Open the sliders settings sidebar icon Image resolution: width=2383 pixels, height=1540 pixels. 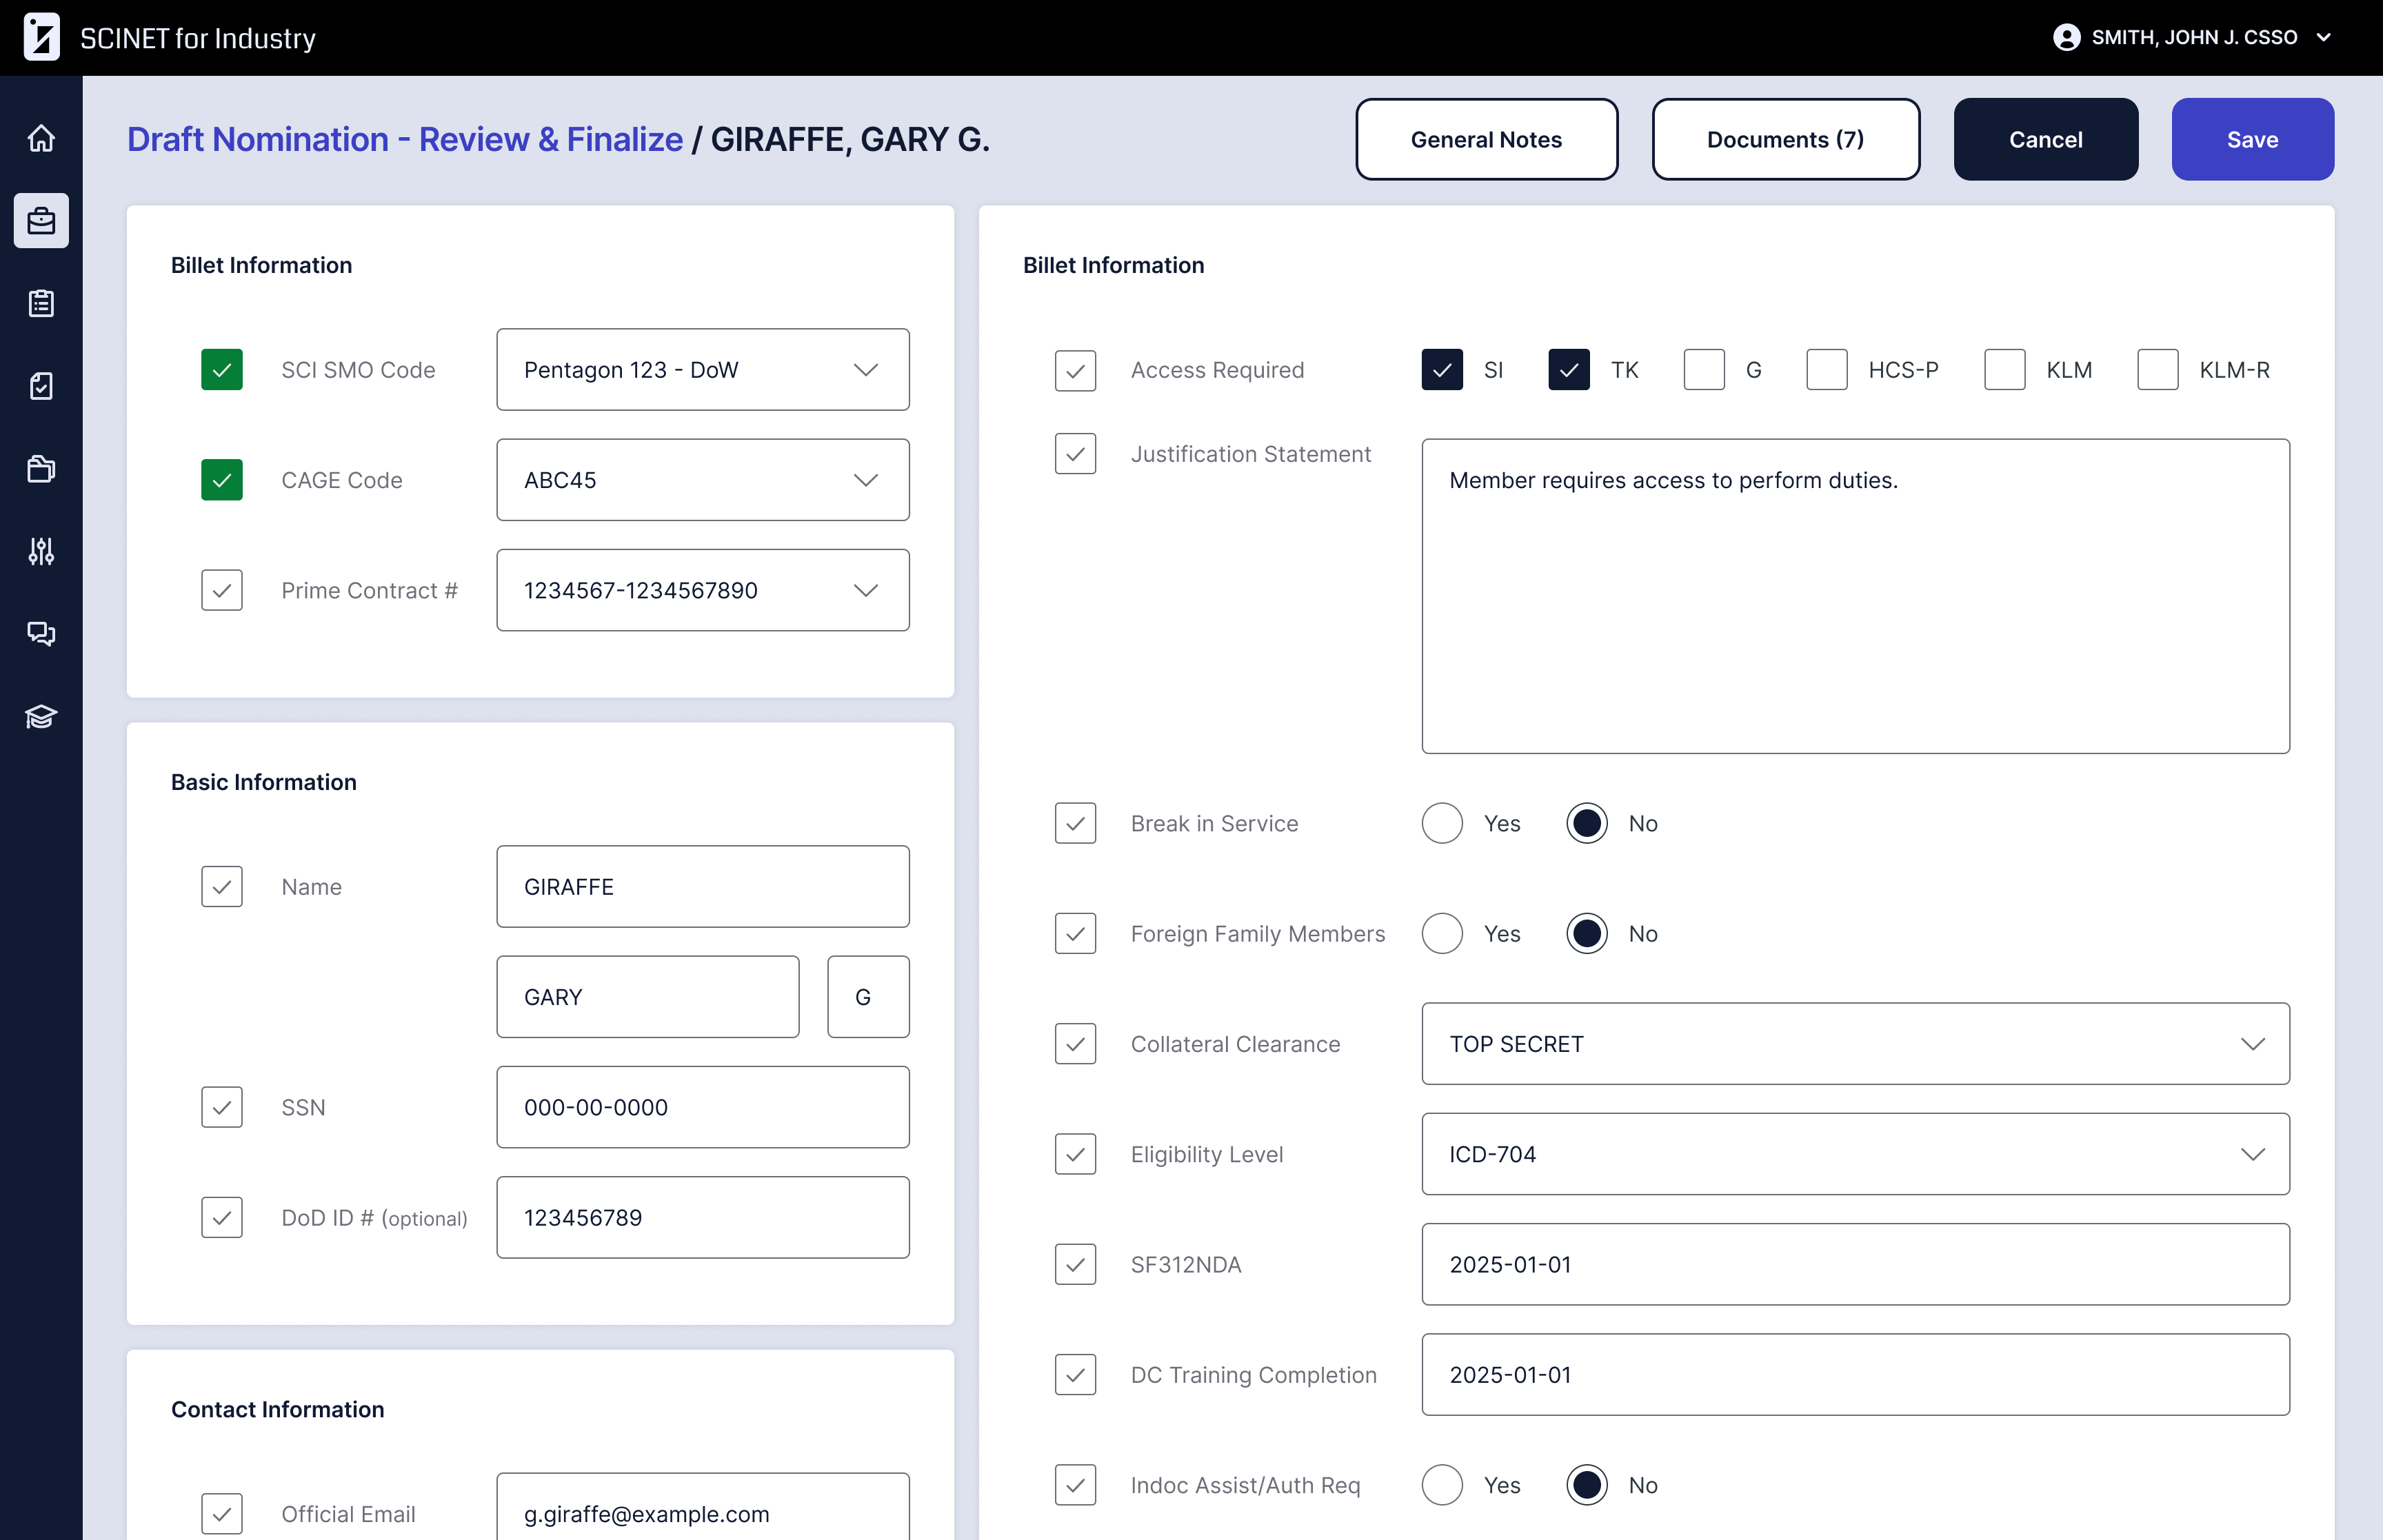(x=41, y=551)
